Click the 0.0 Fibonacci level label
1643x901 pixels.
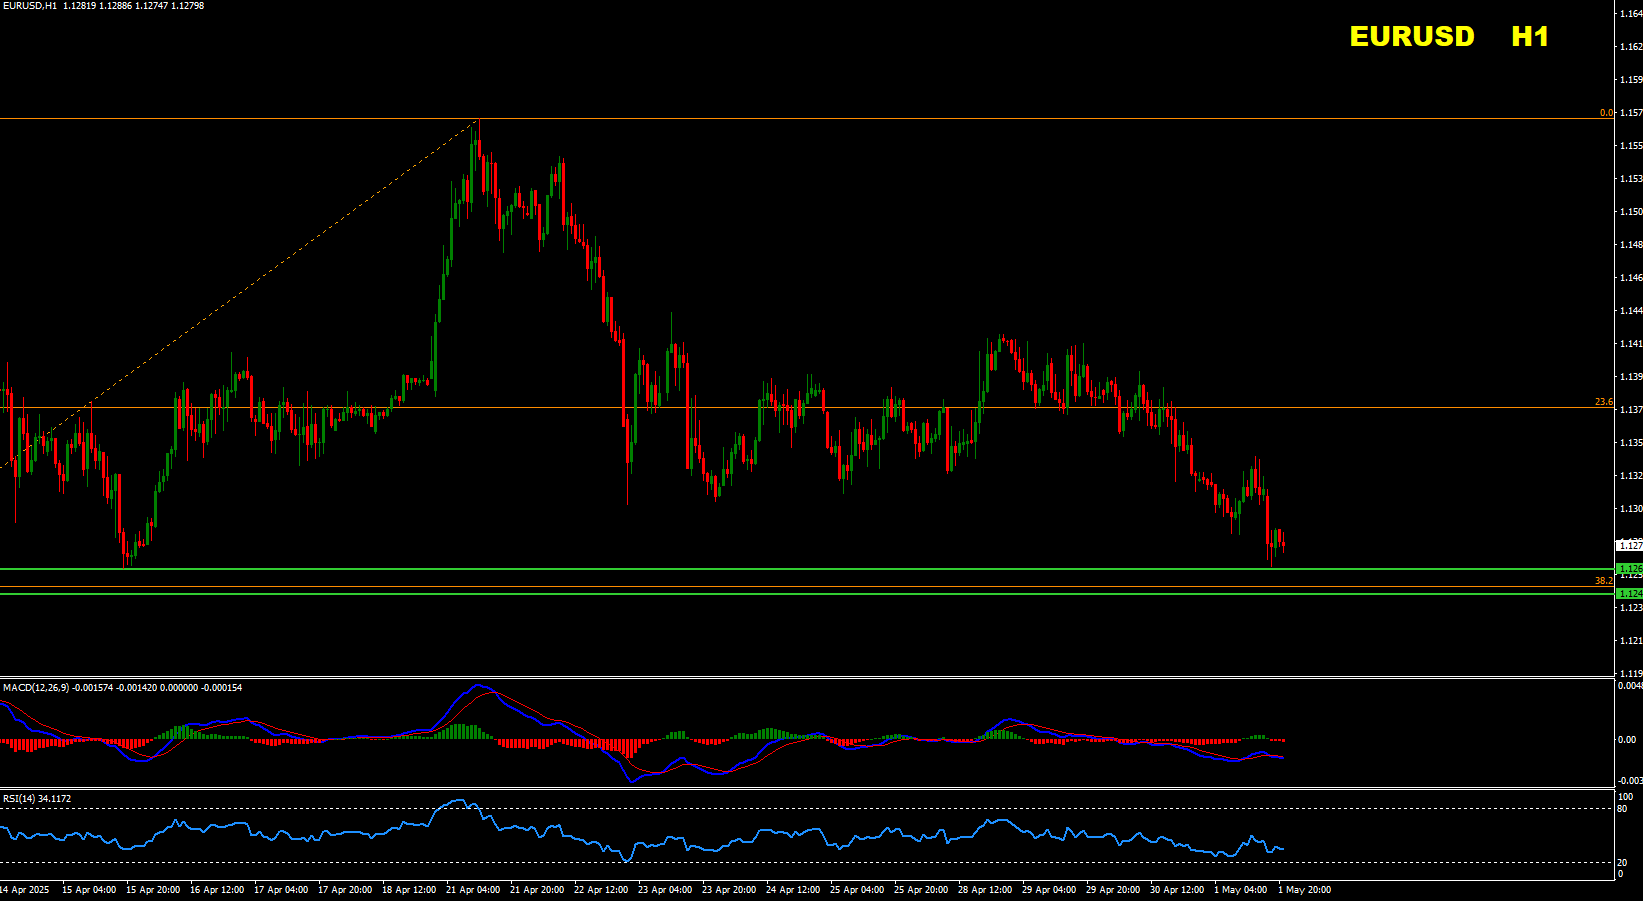coord(1606,113)
